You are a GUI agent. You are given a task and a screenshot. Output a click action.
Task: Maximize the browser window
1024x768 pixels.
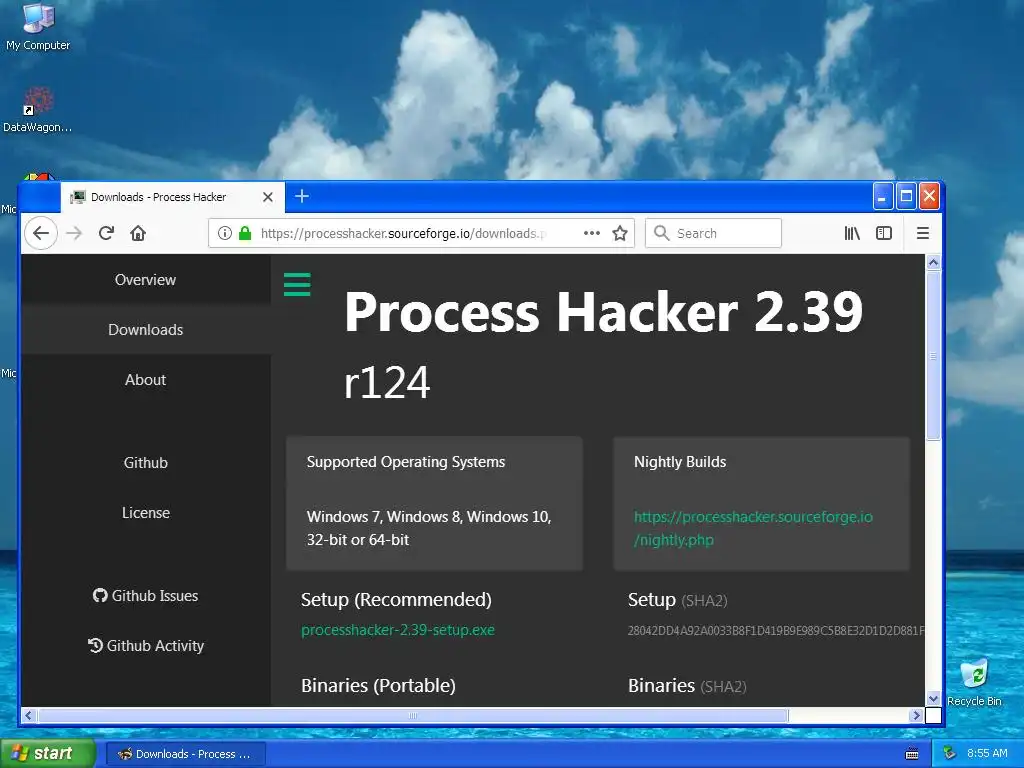click(906, 196)
